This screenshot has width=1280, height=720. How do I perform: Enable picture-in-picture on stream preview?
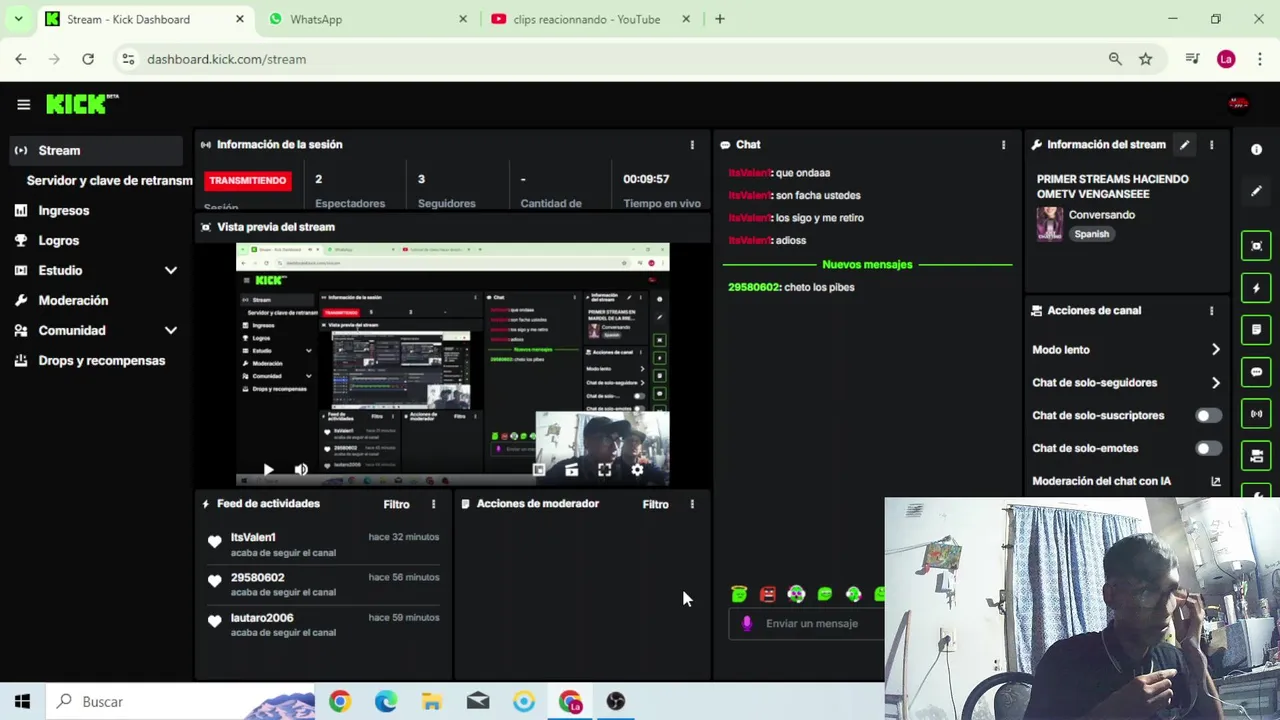pos(539,469)
